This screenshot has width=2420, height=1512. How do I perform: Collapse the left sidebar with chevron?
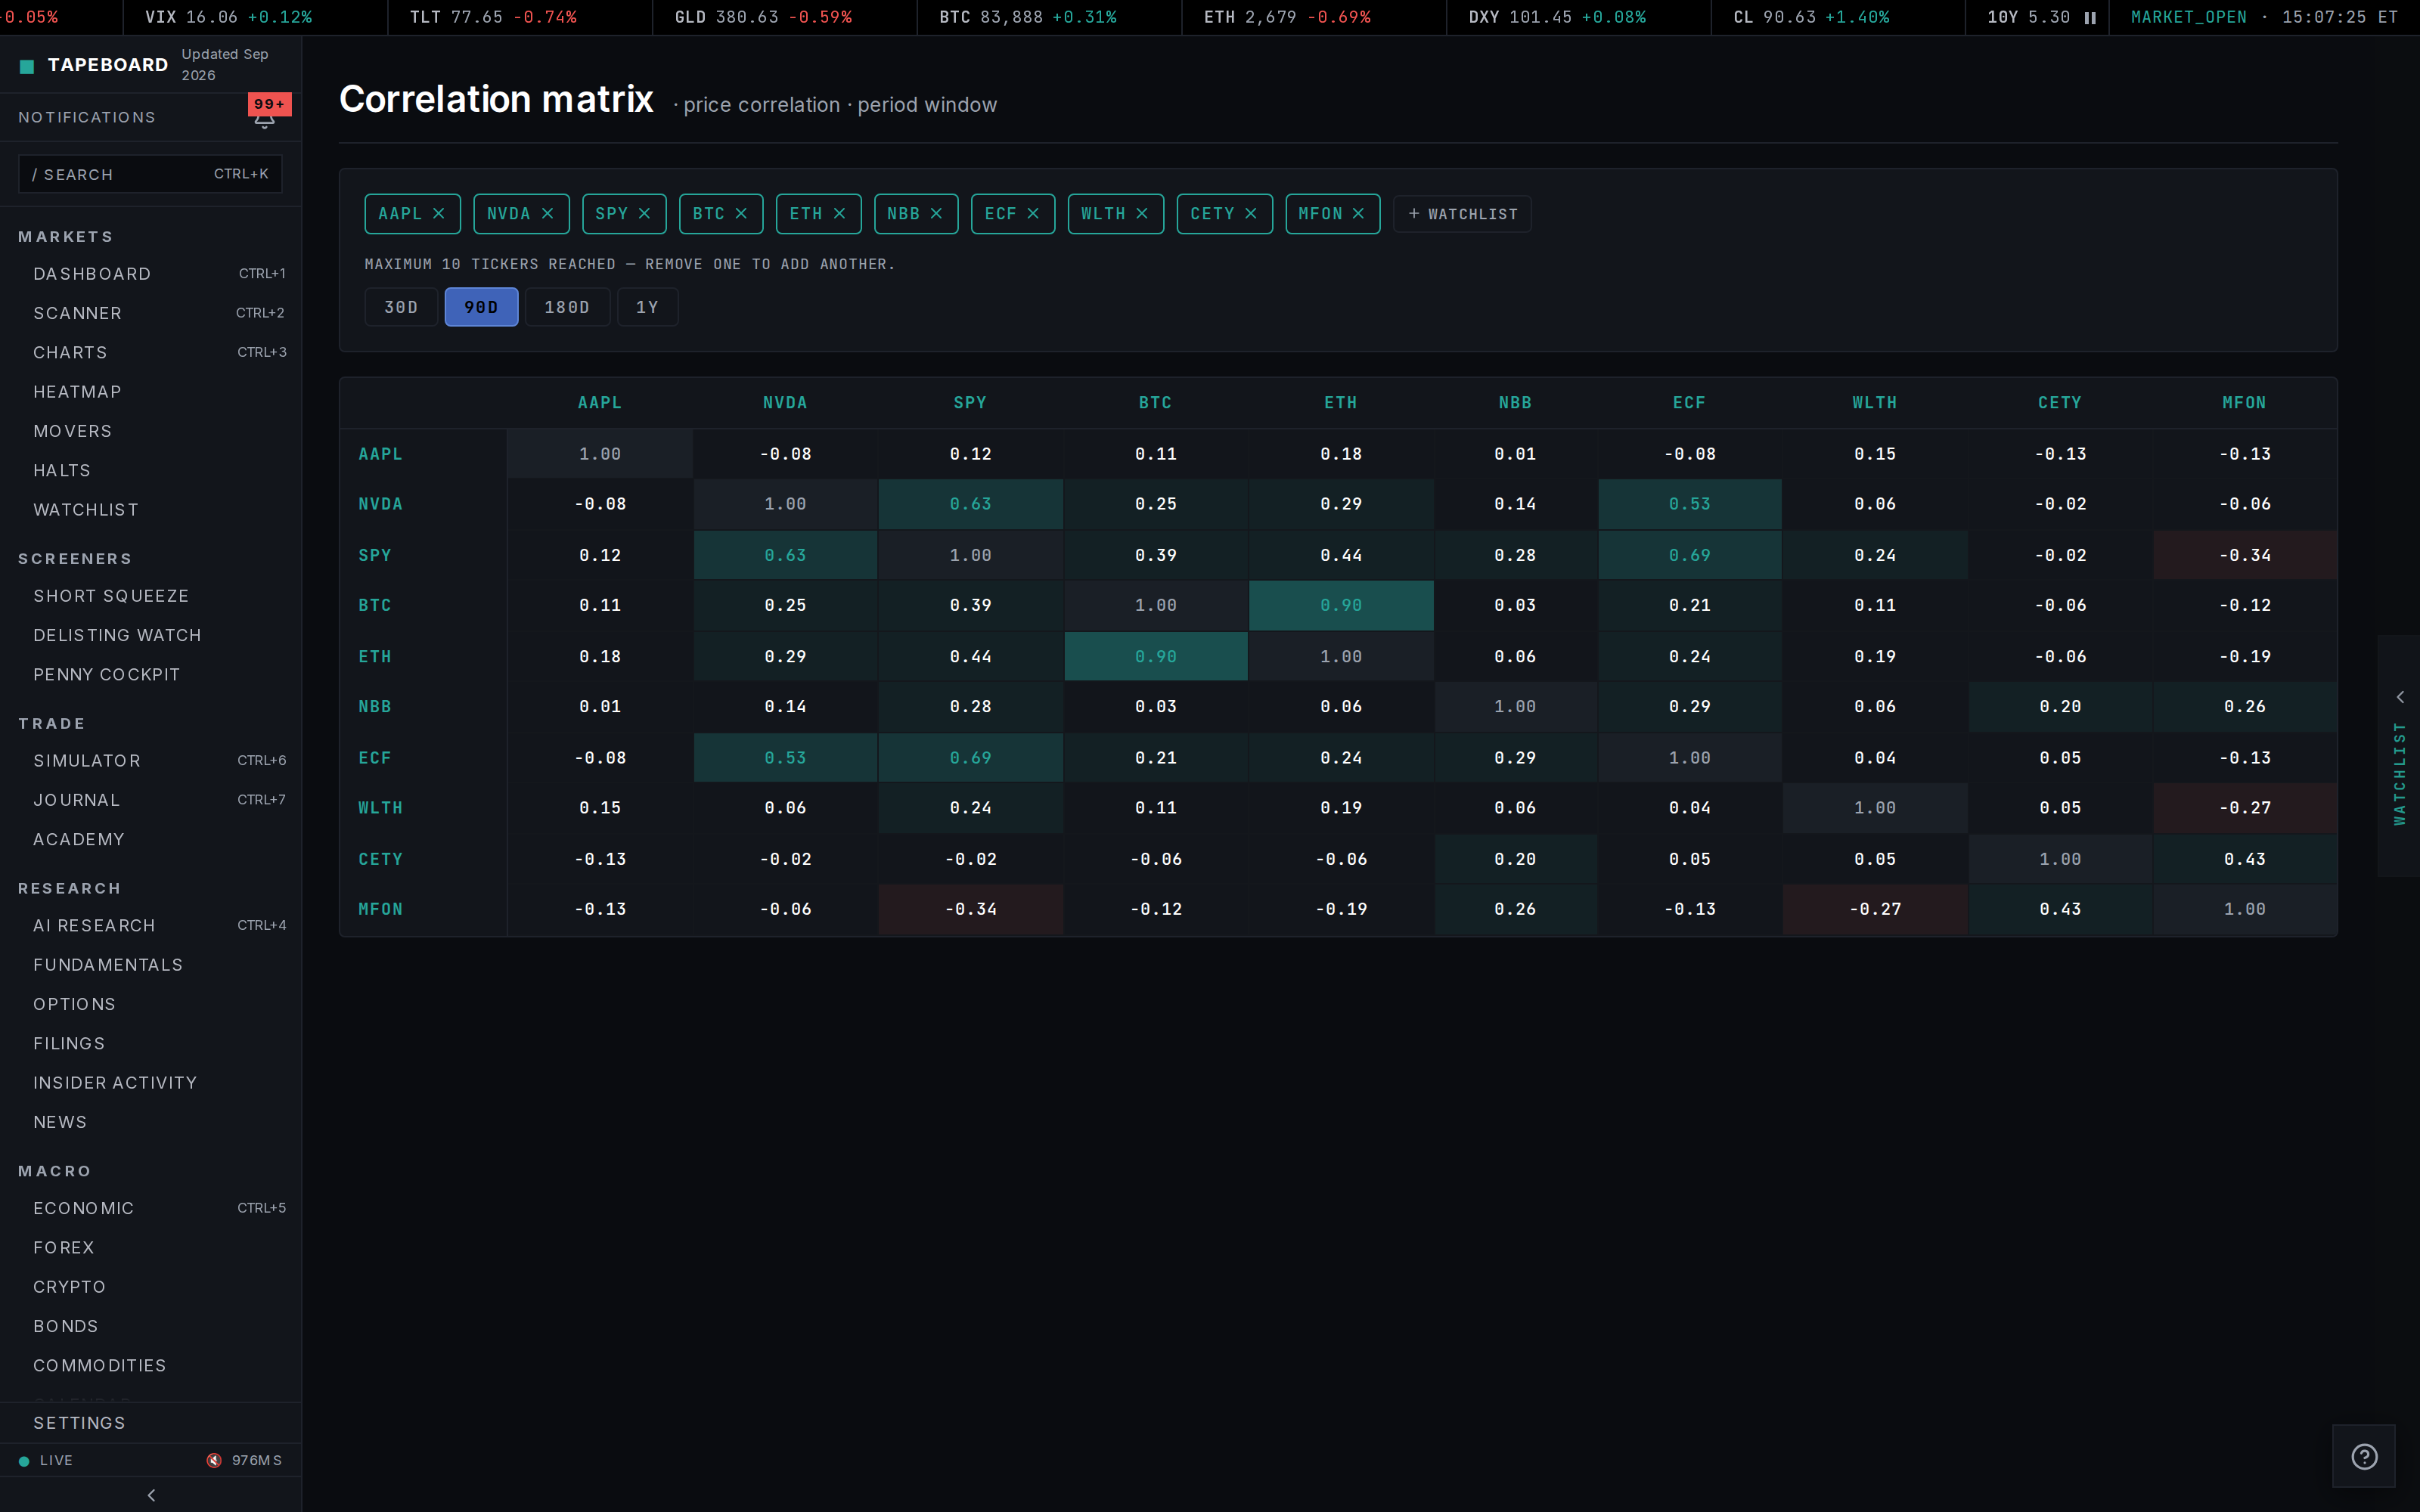(151, 1495)
